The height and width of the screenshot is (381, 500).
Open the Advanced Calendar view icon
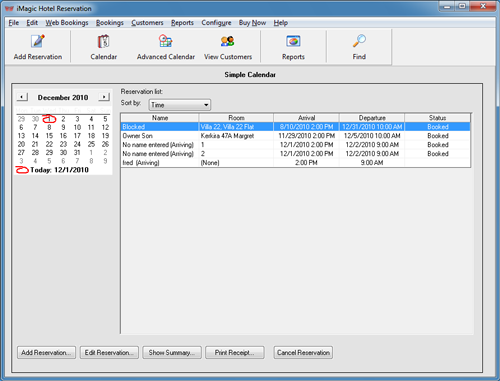[x=165, y=41]
